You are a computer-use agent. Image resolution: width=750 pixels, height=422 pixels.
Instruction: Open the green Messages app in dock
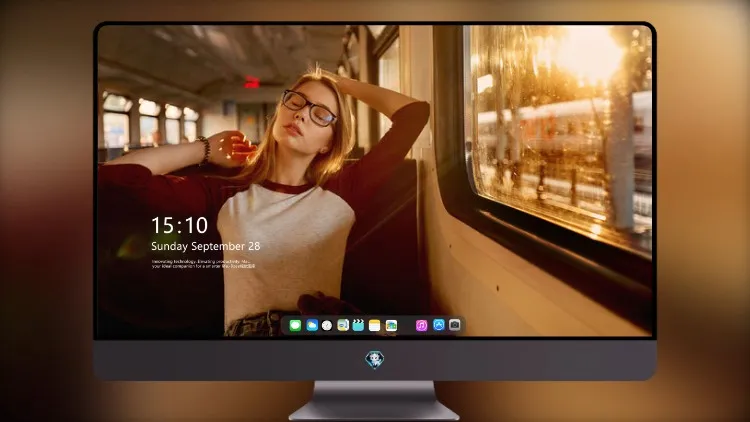[295, 325]
